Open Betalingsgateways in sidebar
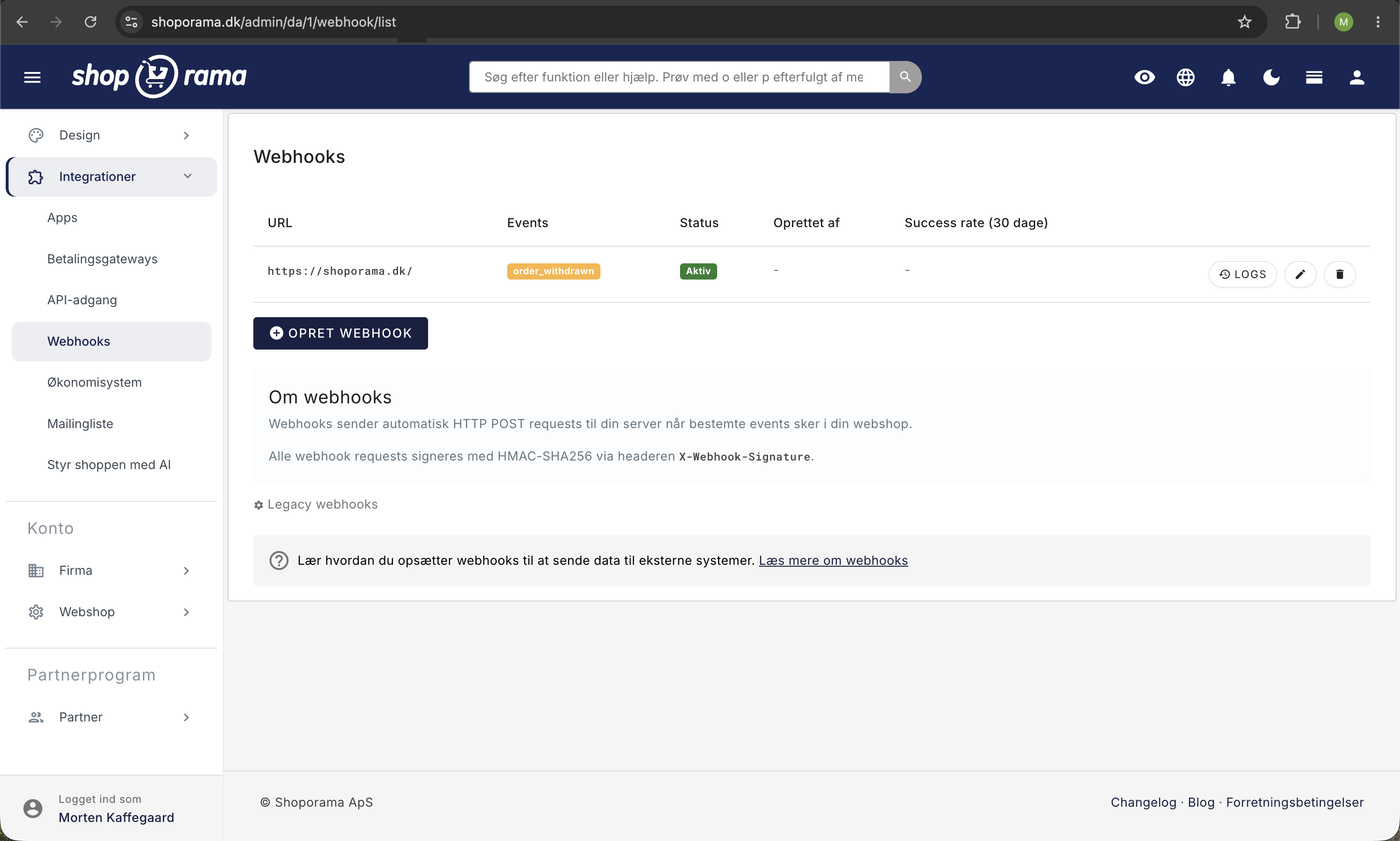The image size is (1400, 841). point(102,259)
